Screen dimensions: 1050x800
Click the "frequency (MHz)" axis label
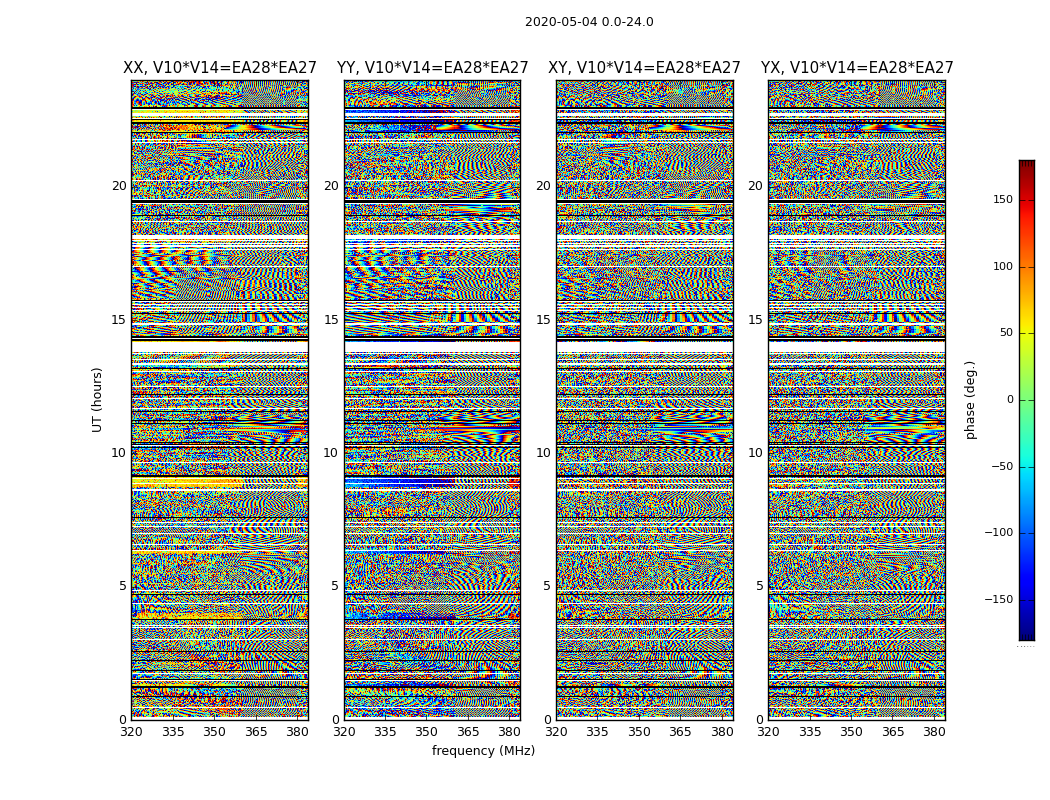[x=483, y=751]
